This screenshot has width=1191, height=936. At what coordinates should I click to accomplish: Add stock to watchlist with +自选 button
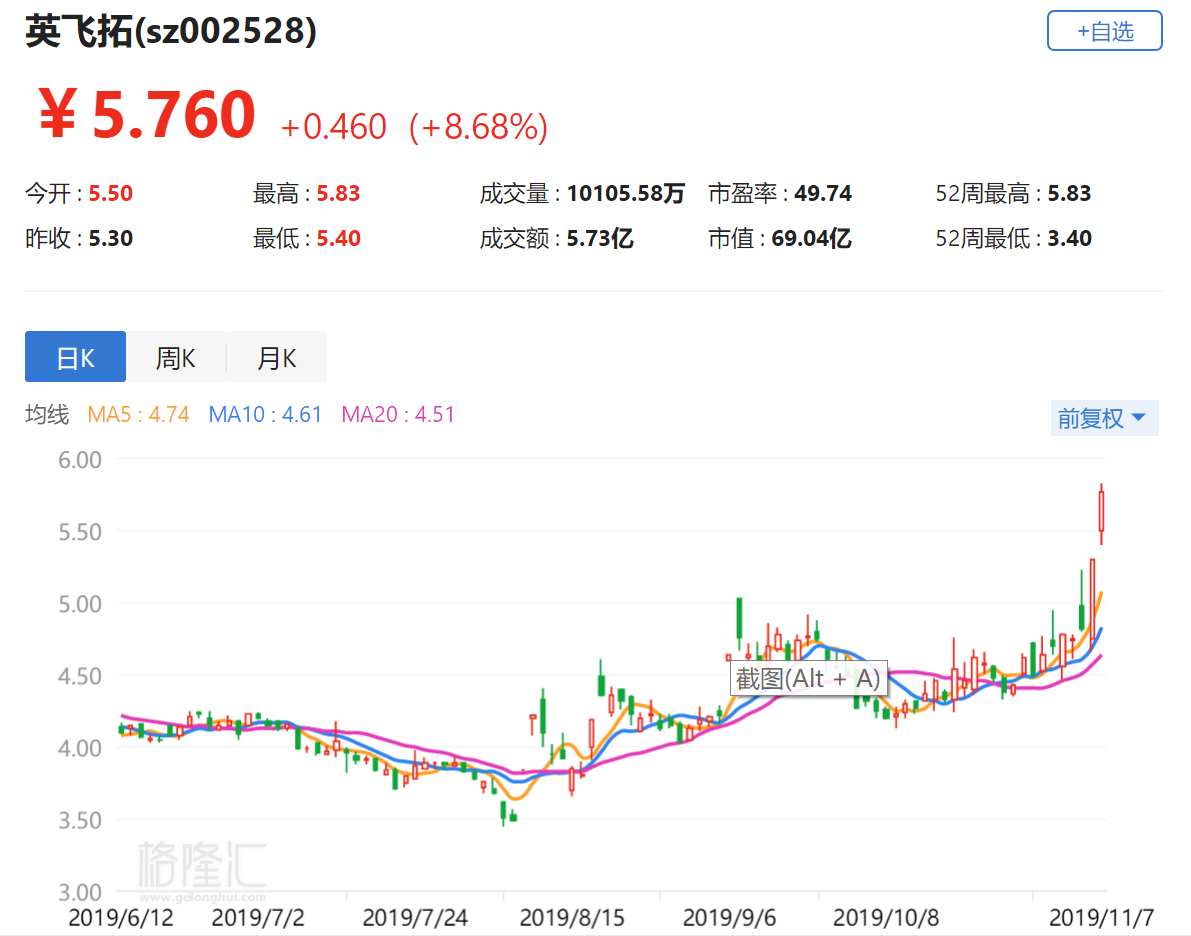[1104, 31]
